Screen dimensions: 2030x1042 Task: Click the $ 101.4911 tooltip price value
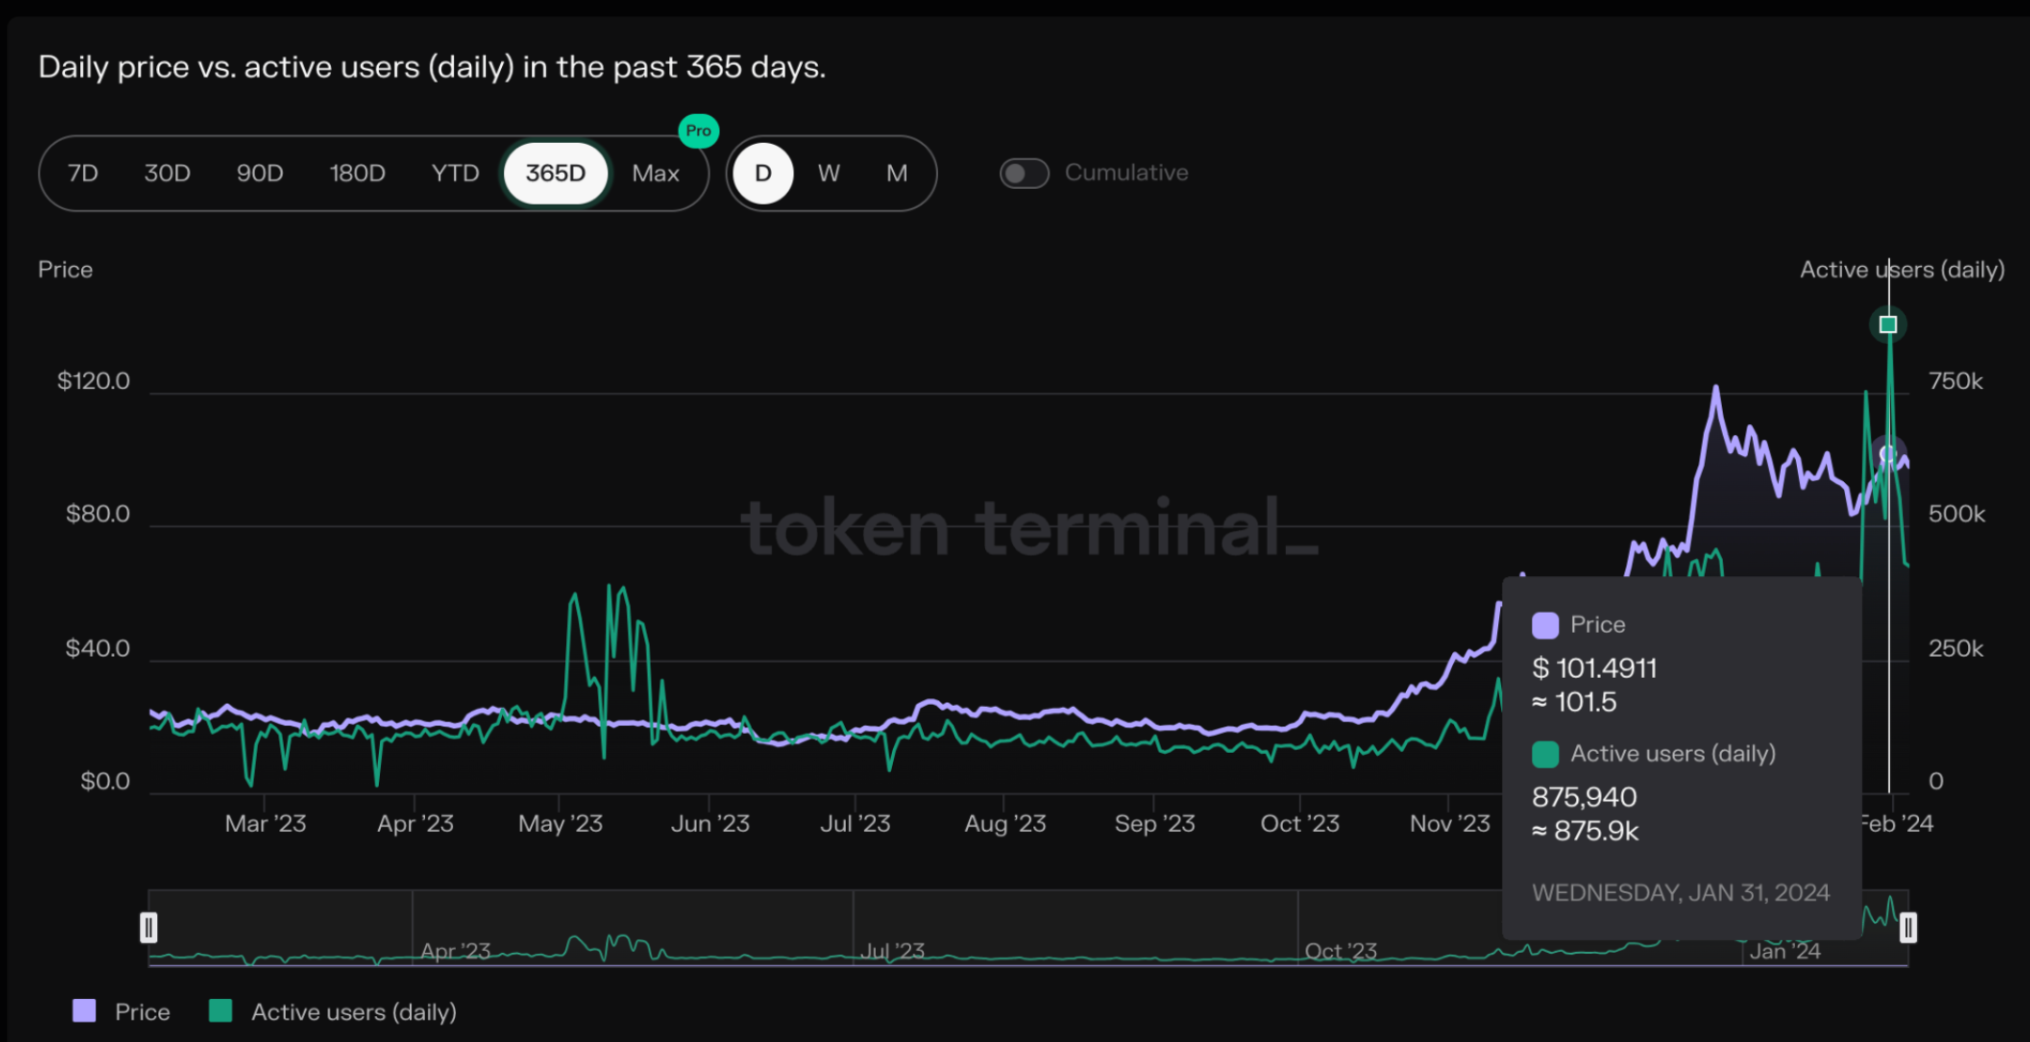click(x=1594, y=668)
